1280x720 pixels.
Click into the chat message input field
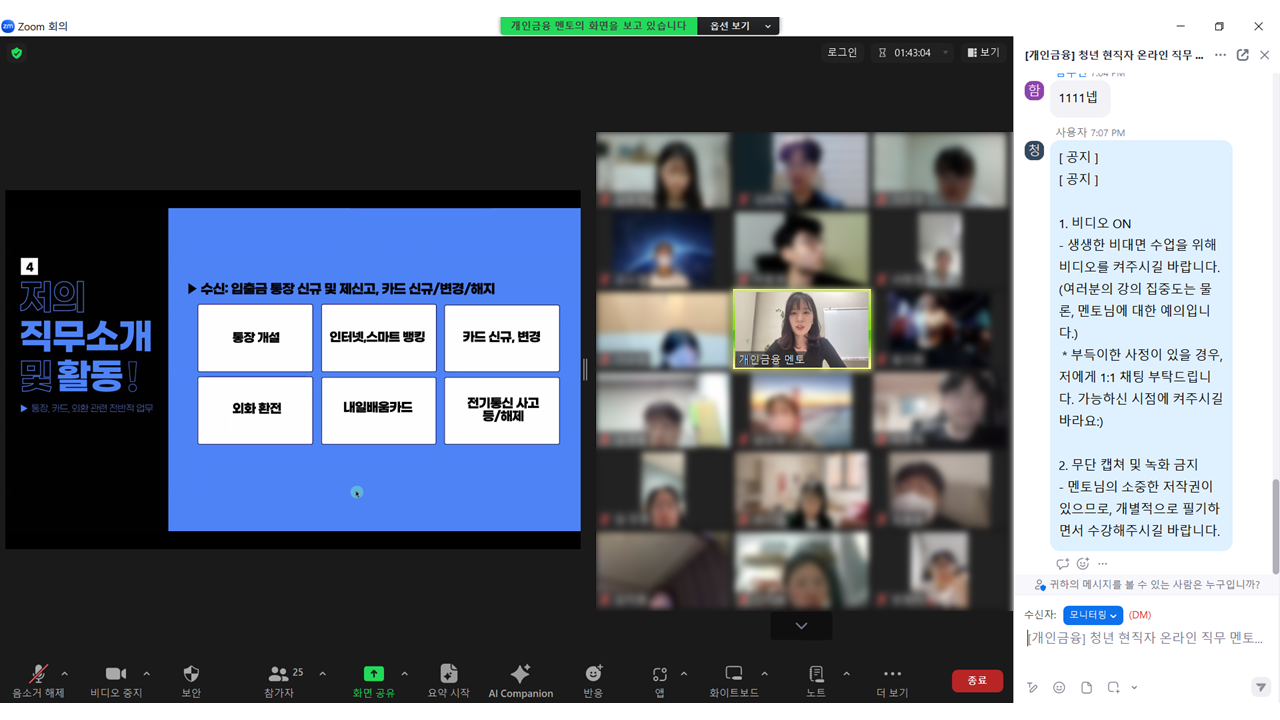(1145, 638)
